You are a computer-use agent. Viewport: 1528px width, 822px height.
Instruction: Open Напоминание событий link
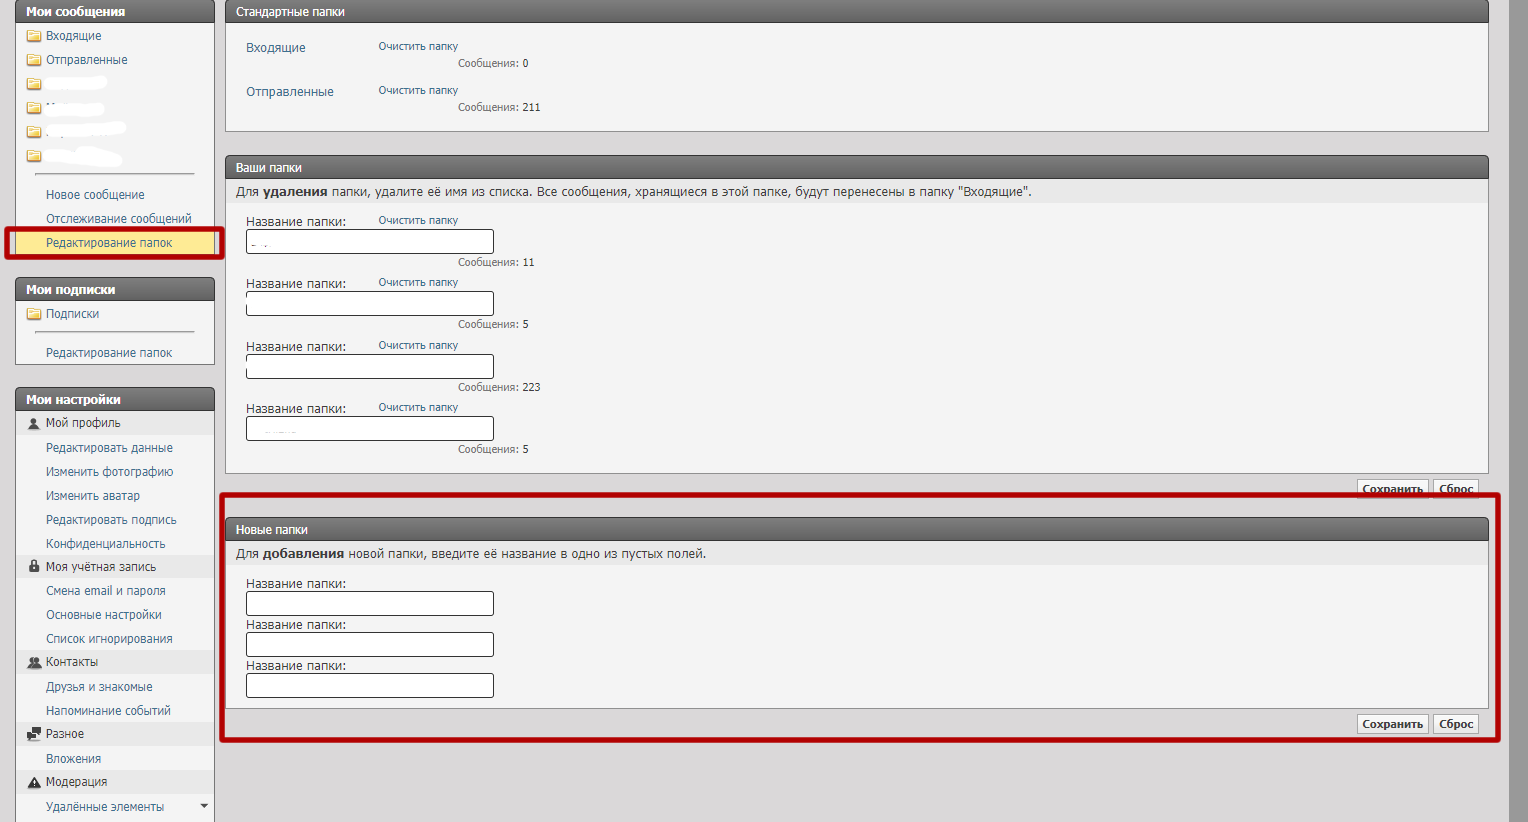[108, 711]
